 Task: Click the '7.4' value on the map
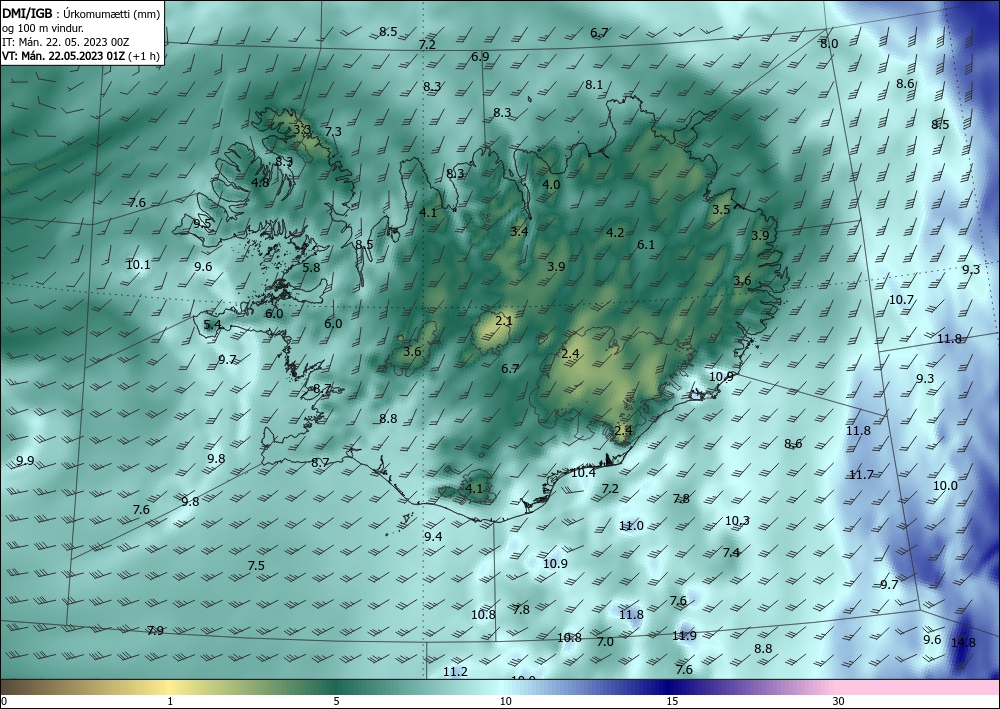click(x=731, y=553)
